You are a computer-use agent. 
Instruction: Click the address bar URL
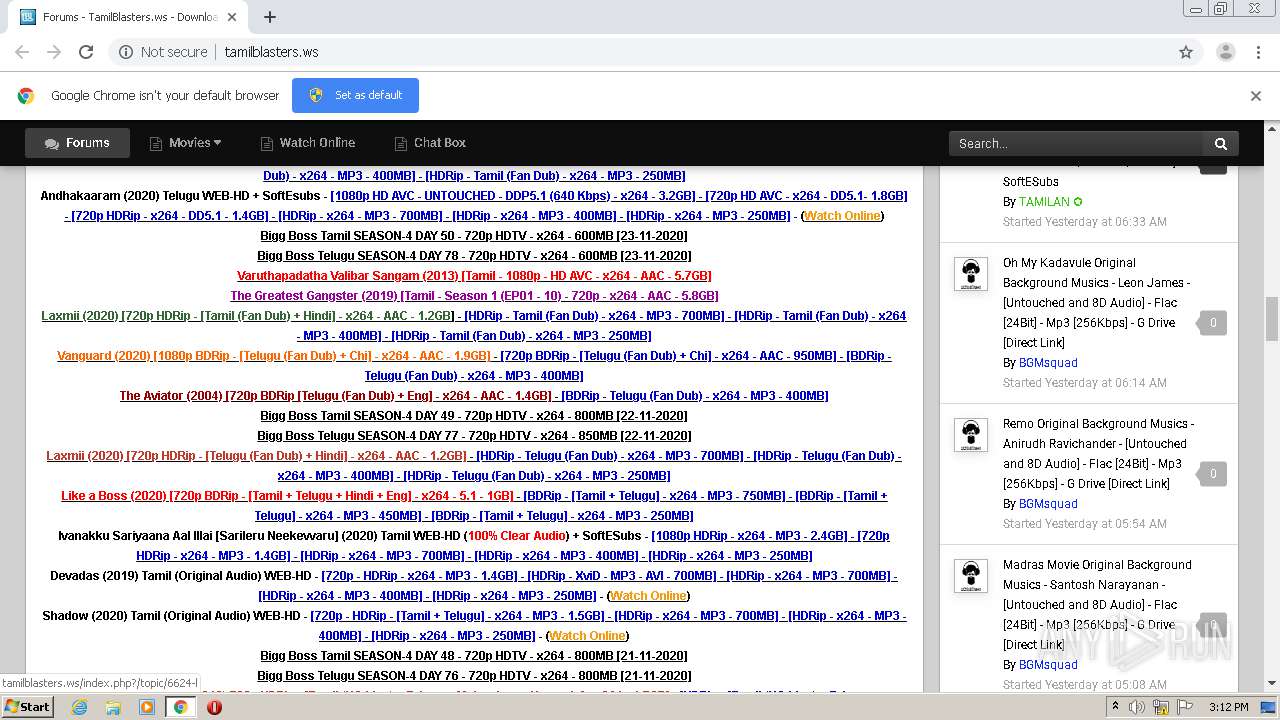tap(271, 52)
